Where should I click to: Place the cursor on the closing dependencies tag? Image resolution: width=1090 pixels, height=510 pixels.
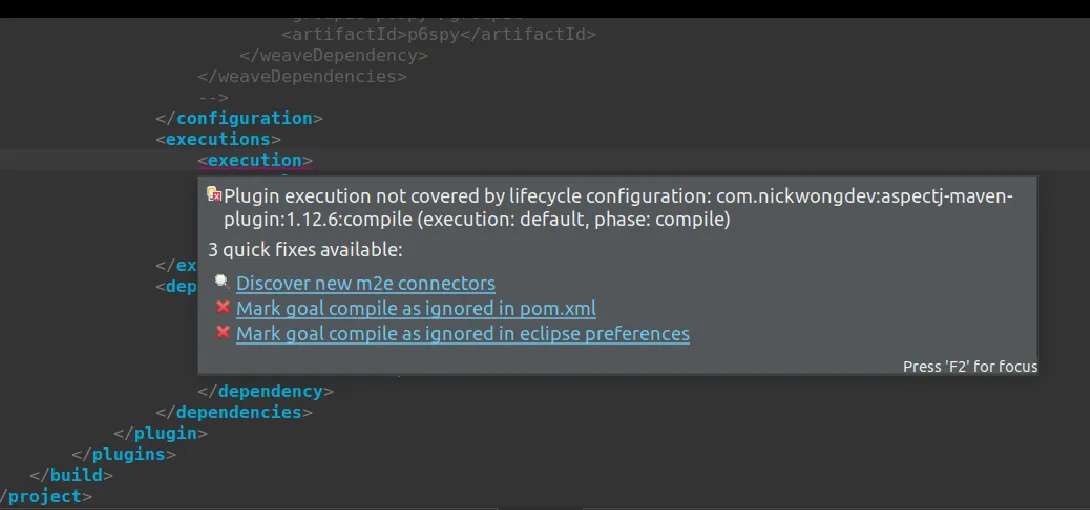pos(234,412)
